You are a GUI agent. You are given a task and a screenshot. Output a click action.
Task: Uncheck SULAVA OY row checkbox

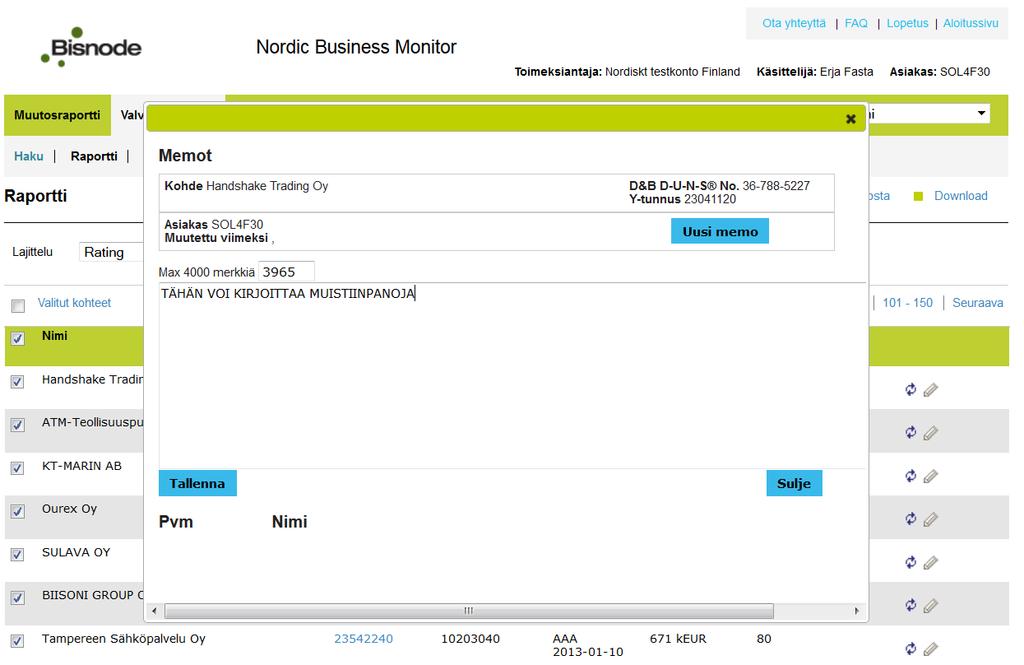pyautogui.click(x=18, y=554)
